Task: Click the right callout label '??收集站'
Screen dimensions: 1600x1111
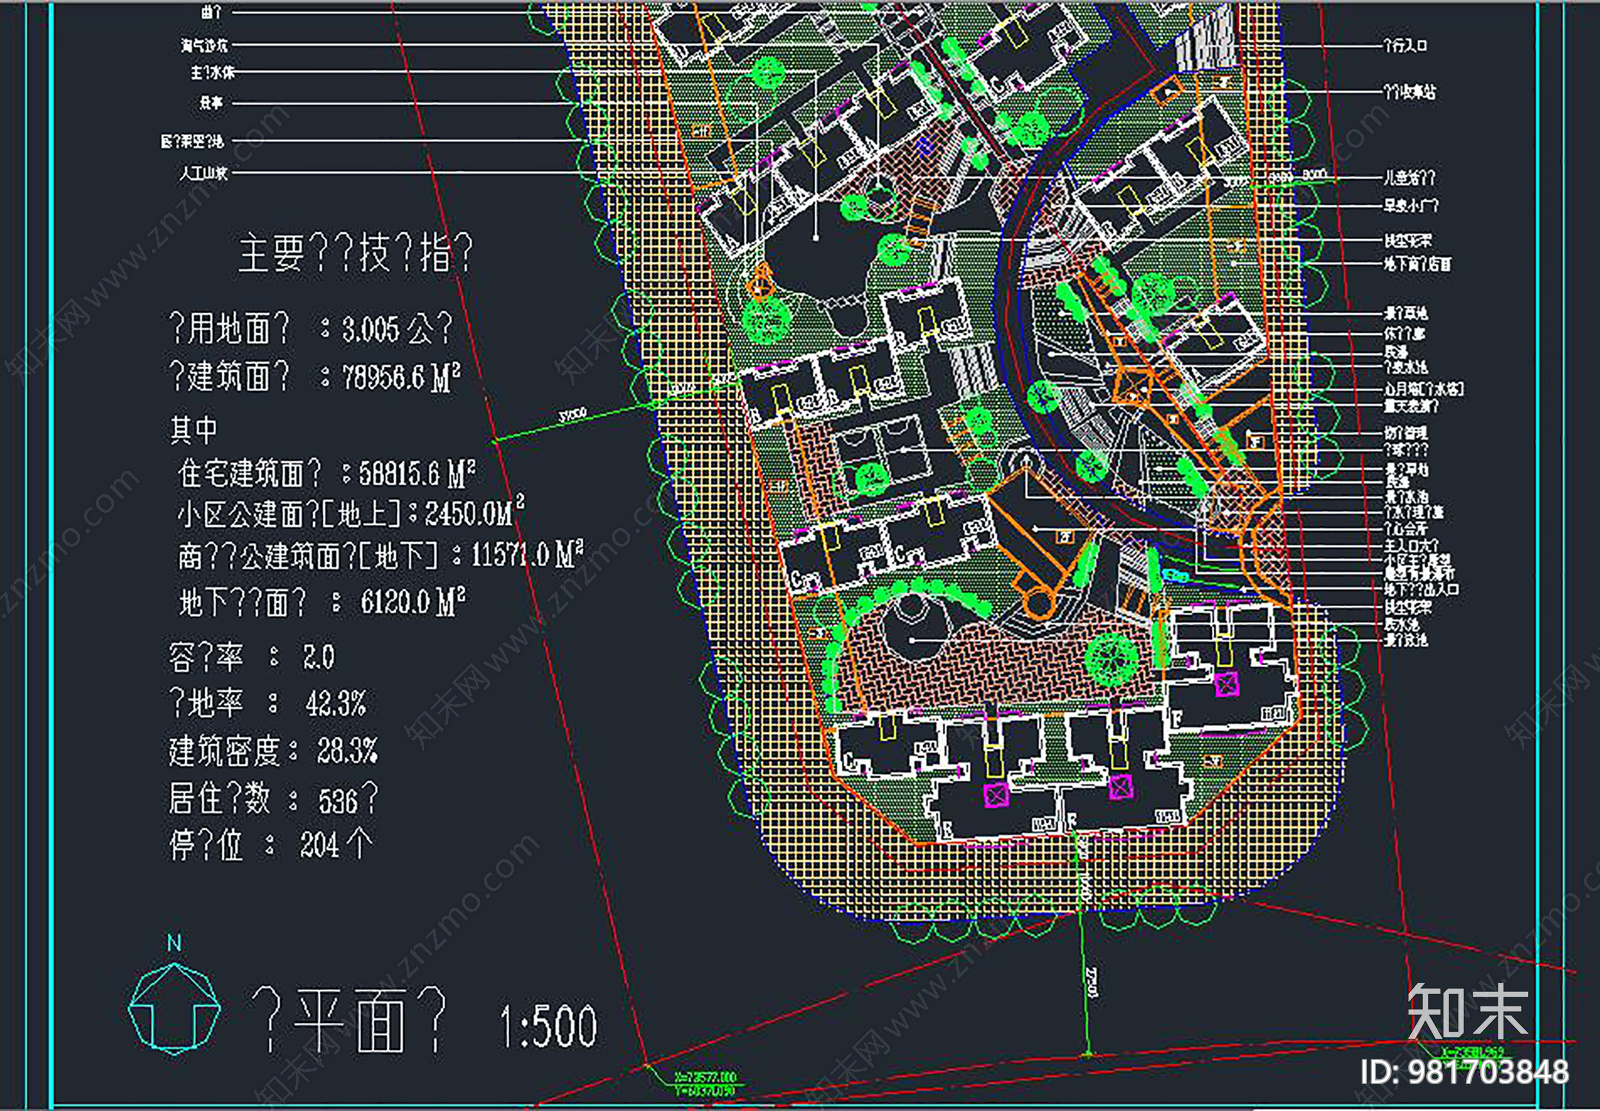Action: (1410, 92)
